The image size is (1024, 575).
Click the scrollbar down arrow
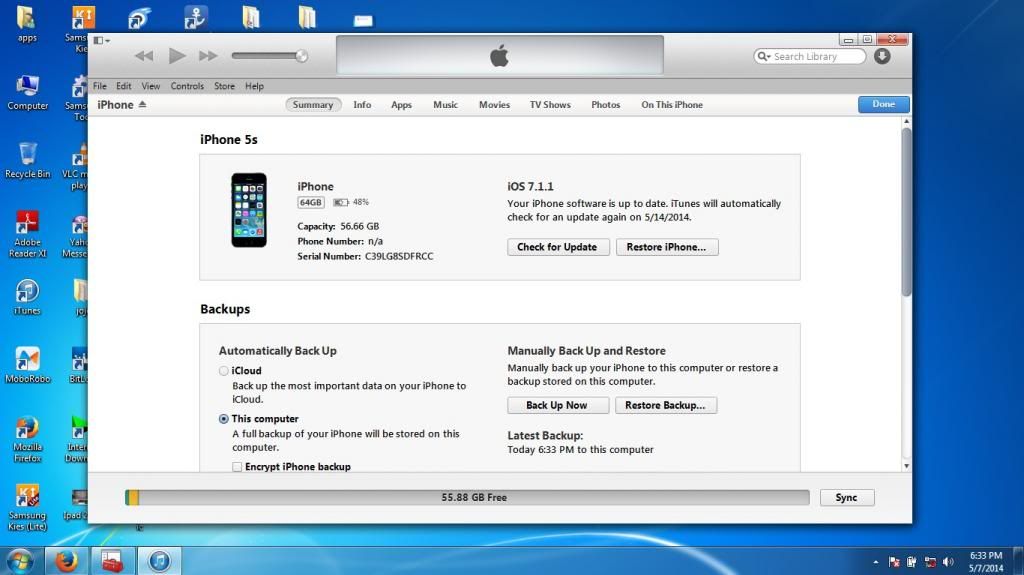click(x=906, y=466)
